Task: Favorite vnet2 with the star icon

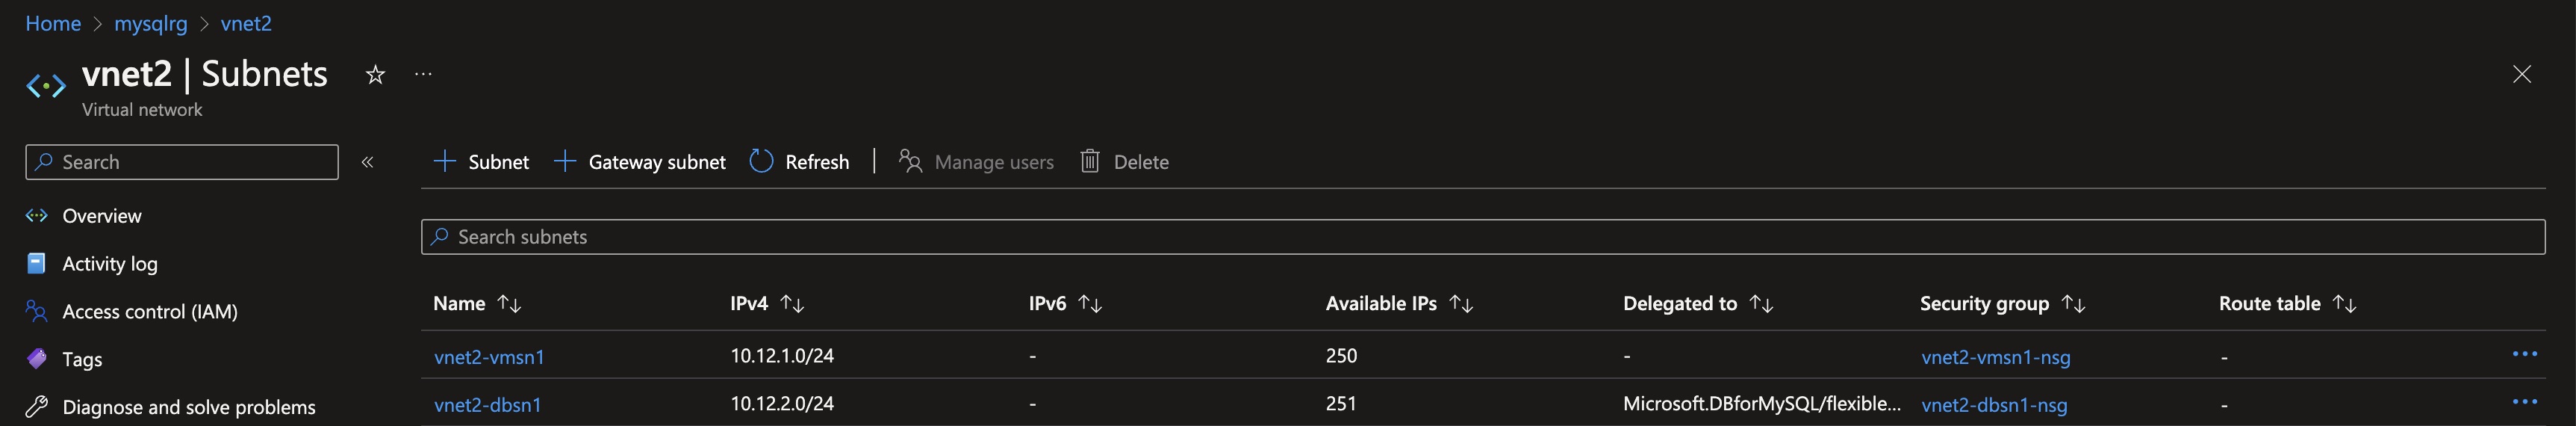Action: point(375,75)
